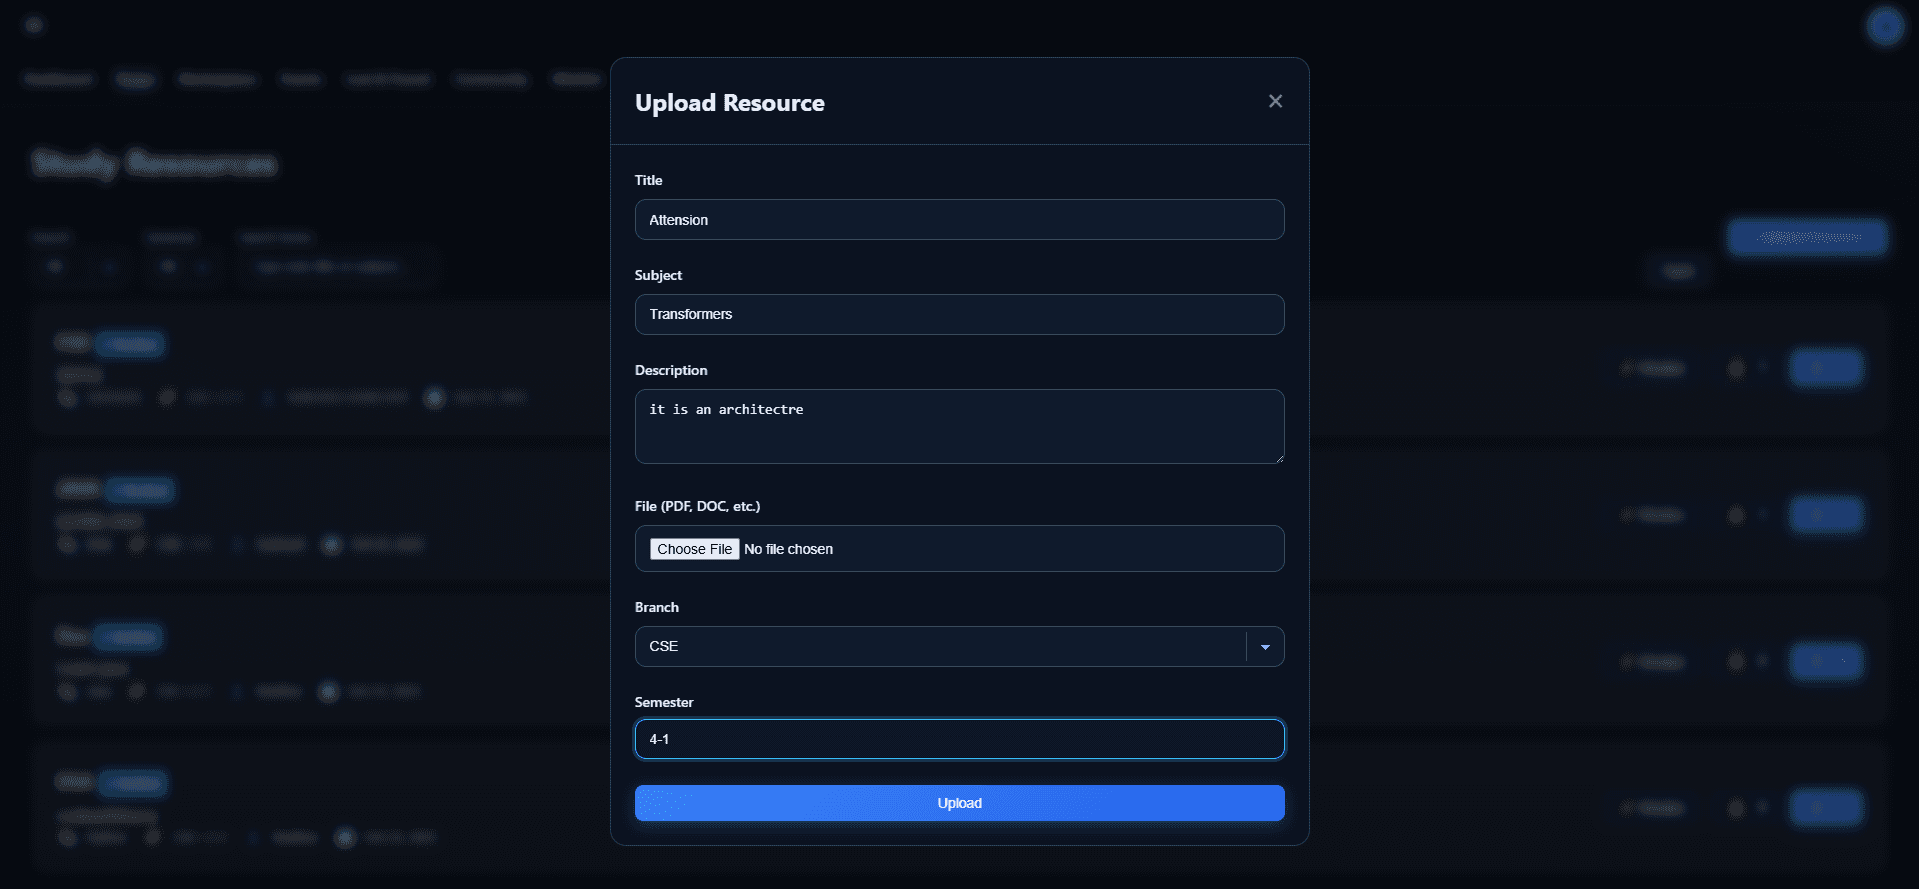Click the "No file chosen" text
The image size is (1919, 889).
(788, 549)
